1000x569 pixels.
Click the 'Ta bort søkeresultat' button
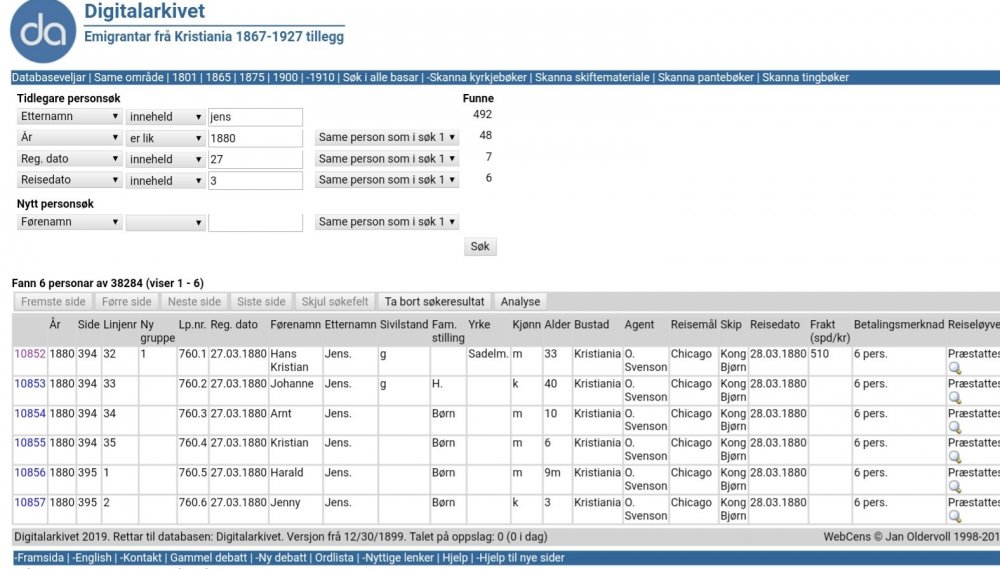[434, 302]
